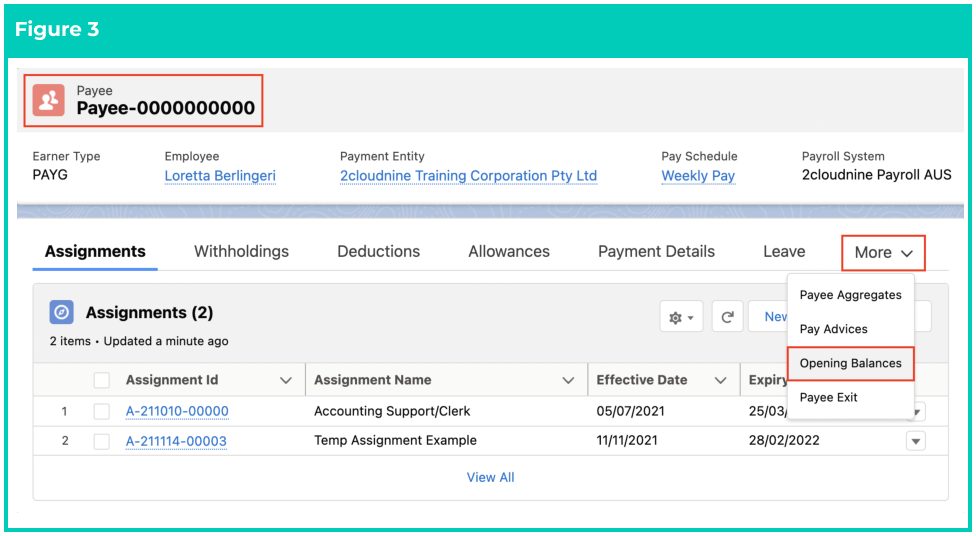Click the View All link
The width and height of the screenshot is (976, 536).
pyautogui.click(x=490, y=477)
